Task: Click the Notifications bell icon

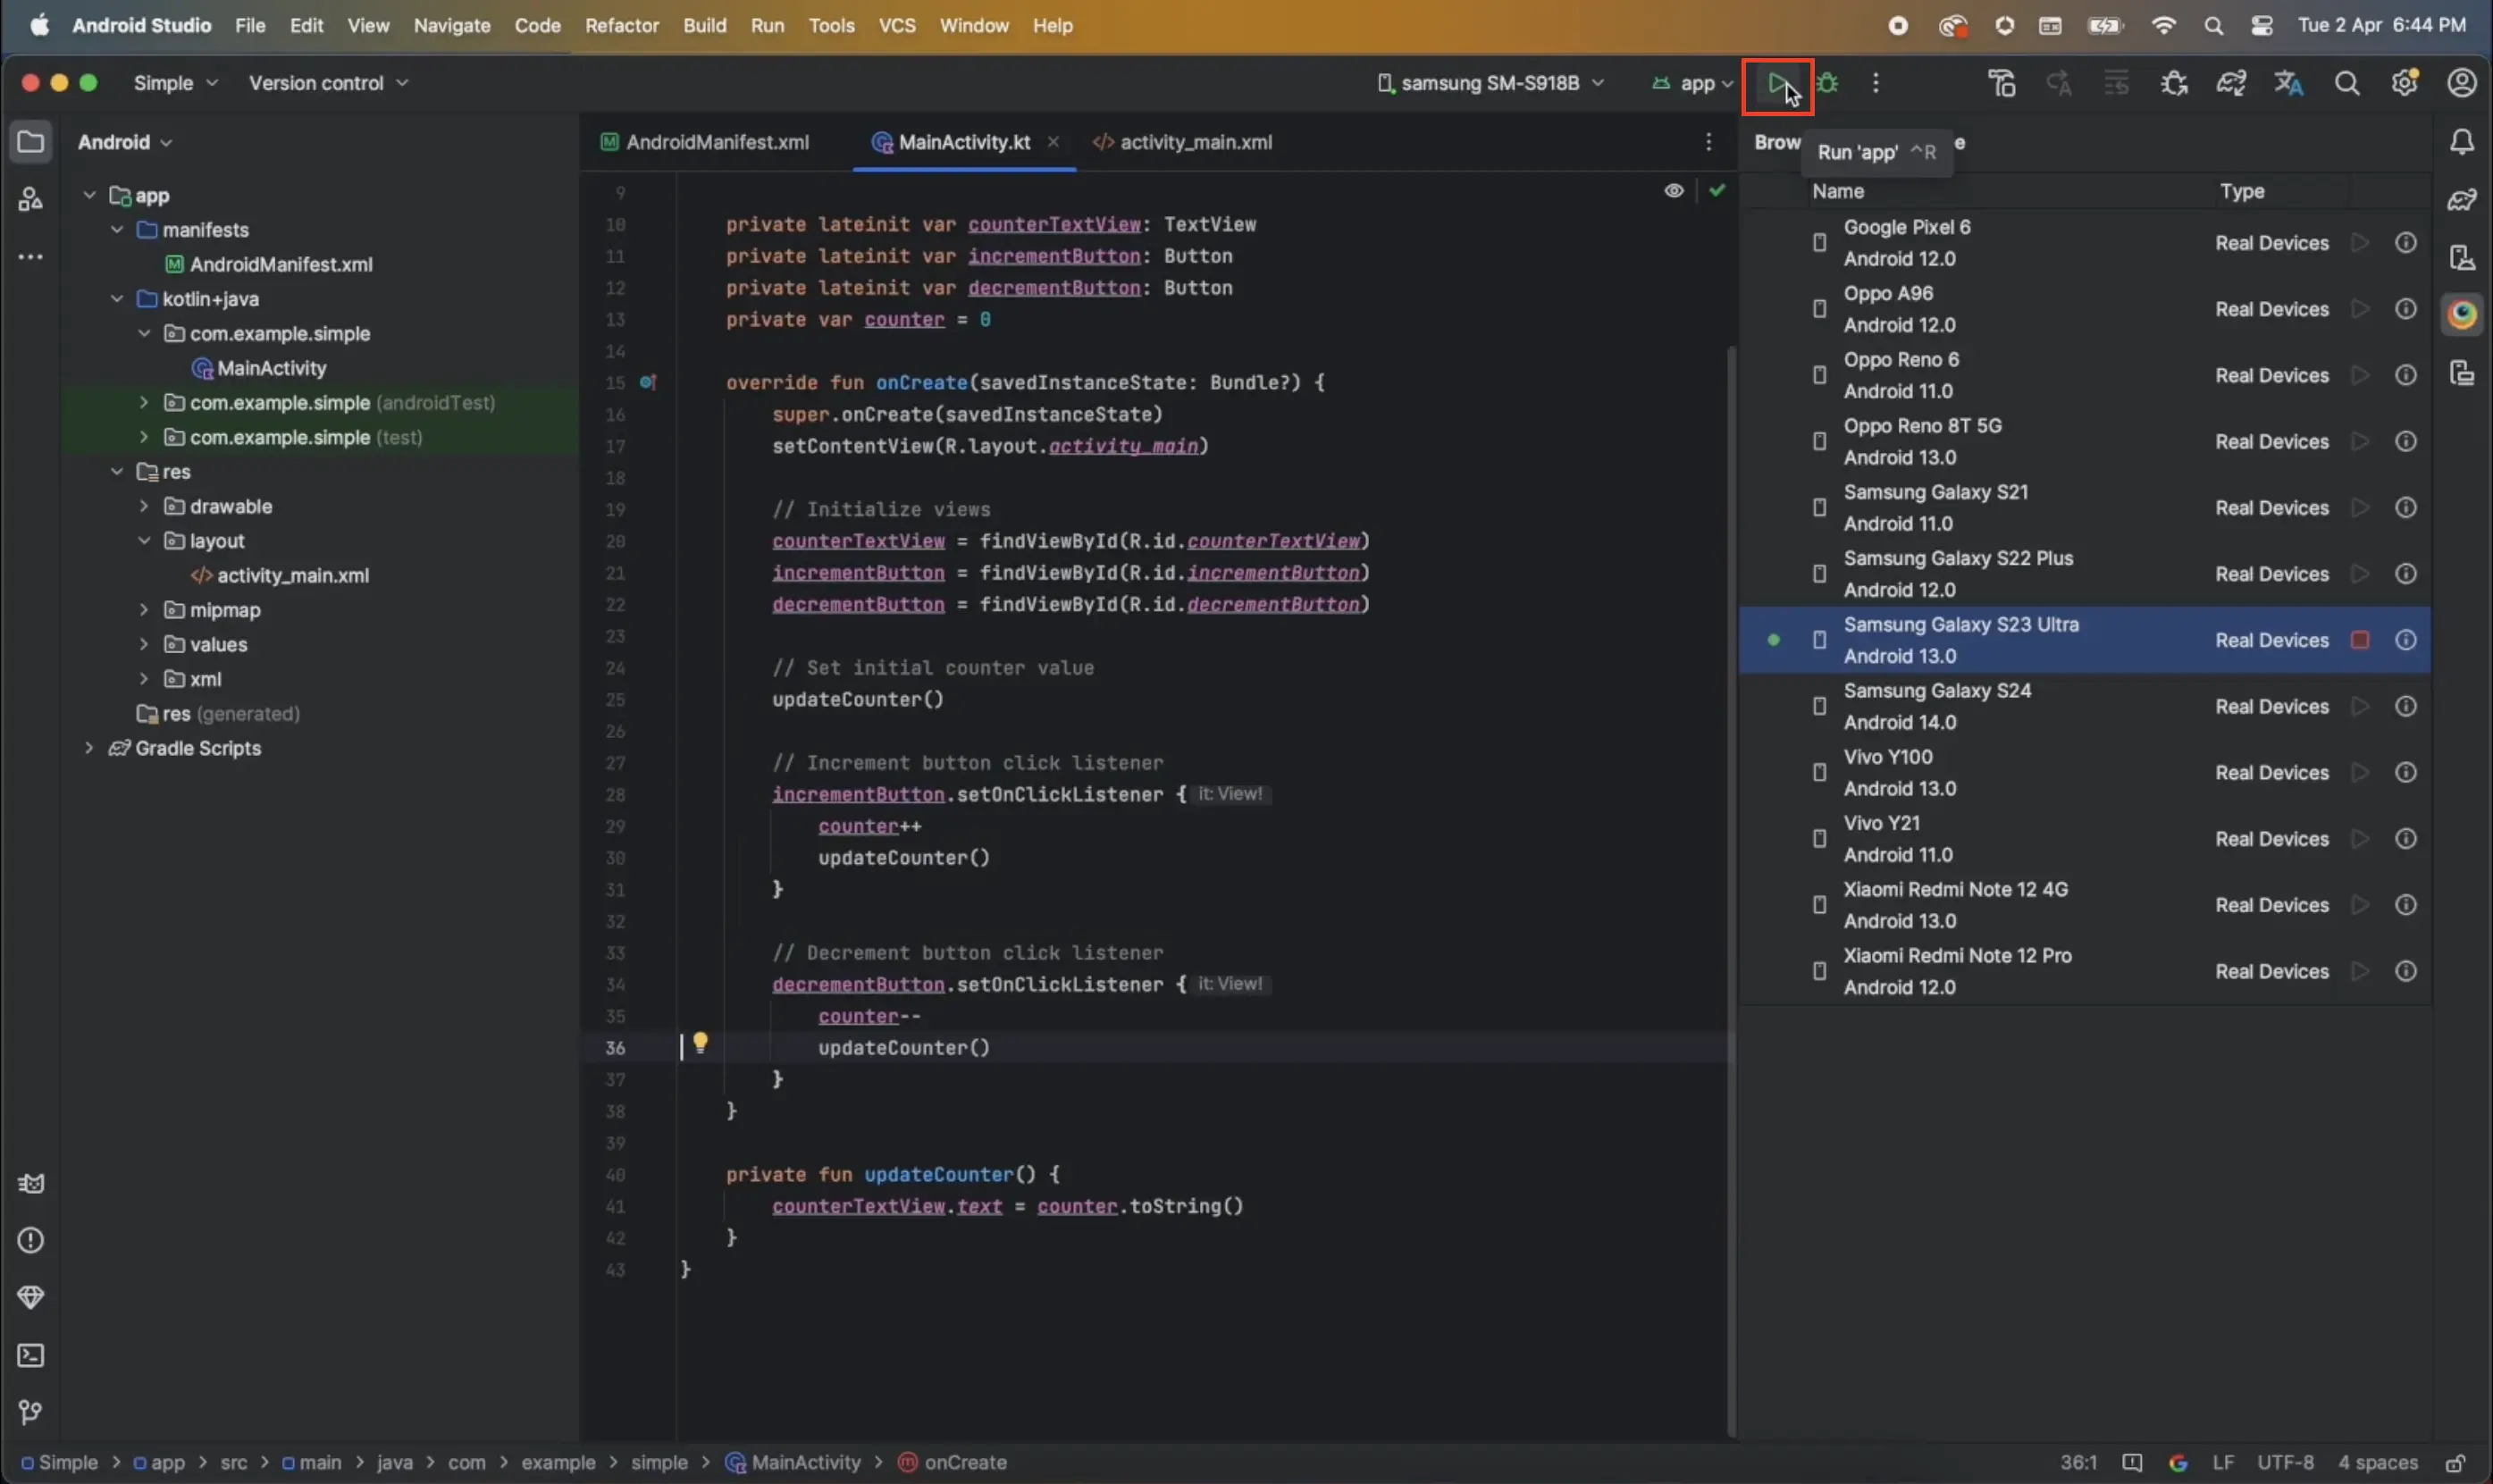Action: coord(2461,142)
